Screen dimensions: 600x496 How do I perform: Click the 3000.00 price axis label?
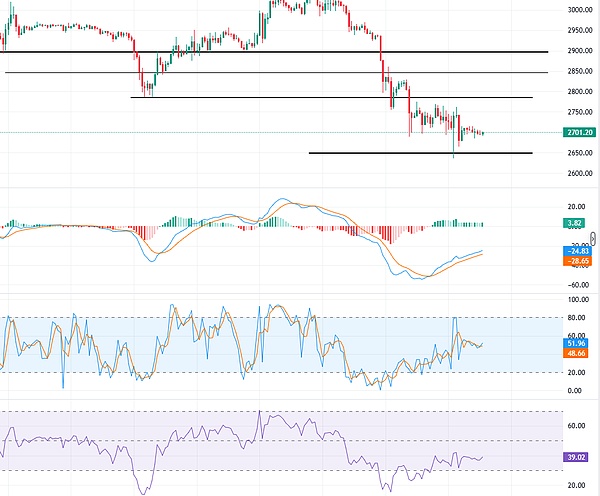(x=578, y=9)
